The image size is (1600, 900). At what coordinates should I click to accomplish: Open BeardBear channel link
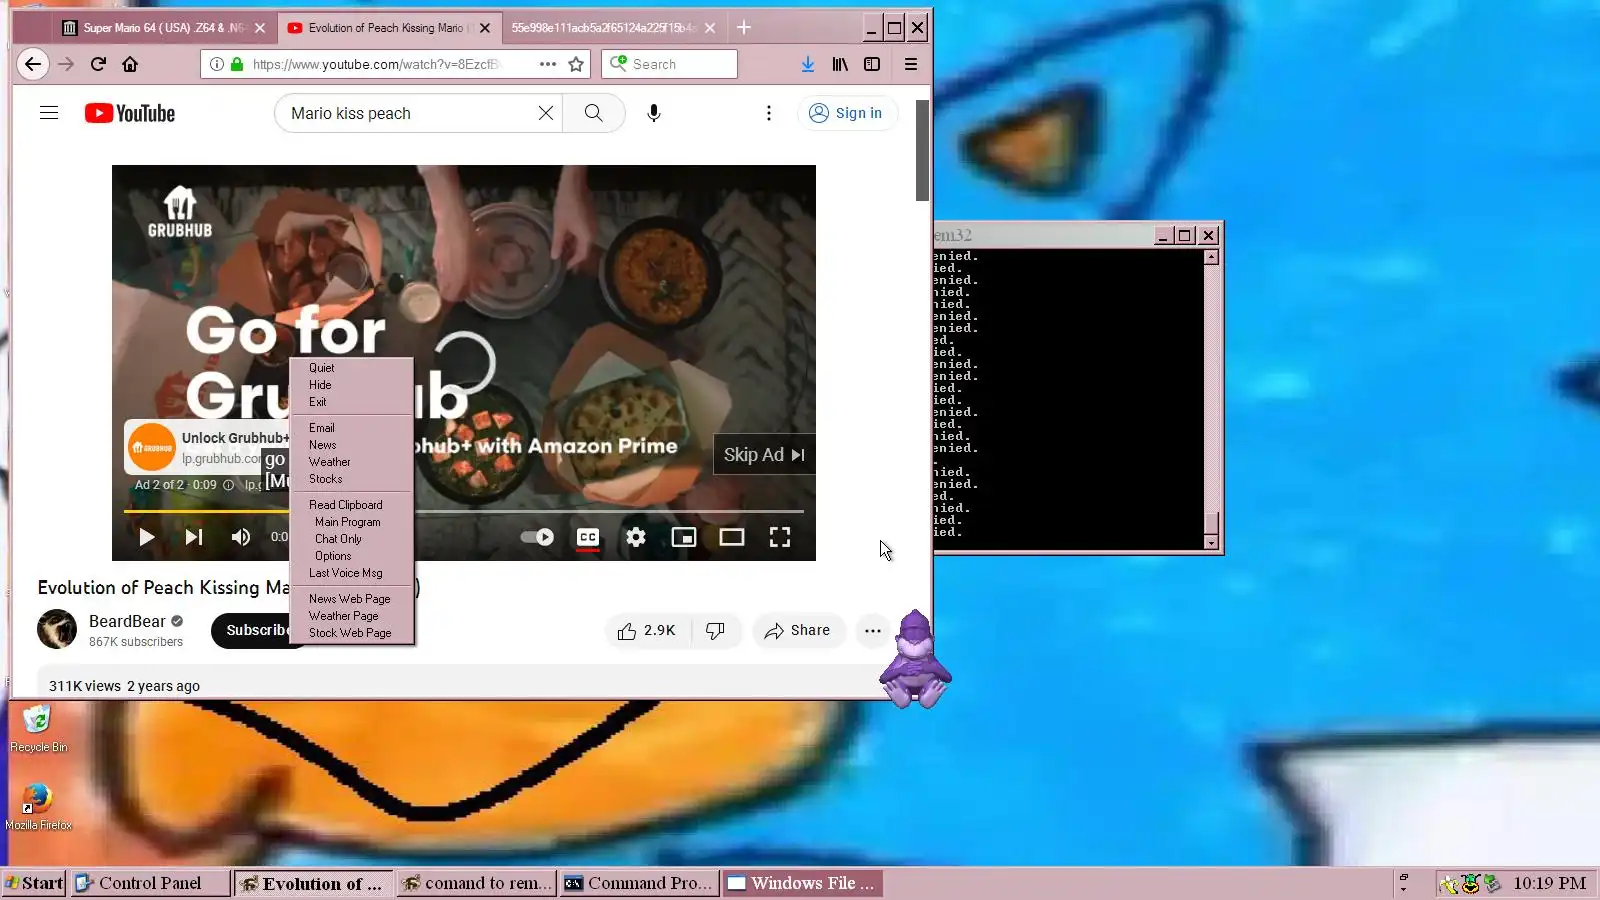[127, 621]
